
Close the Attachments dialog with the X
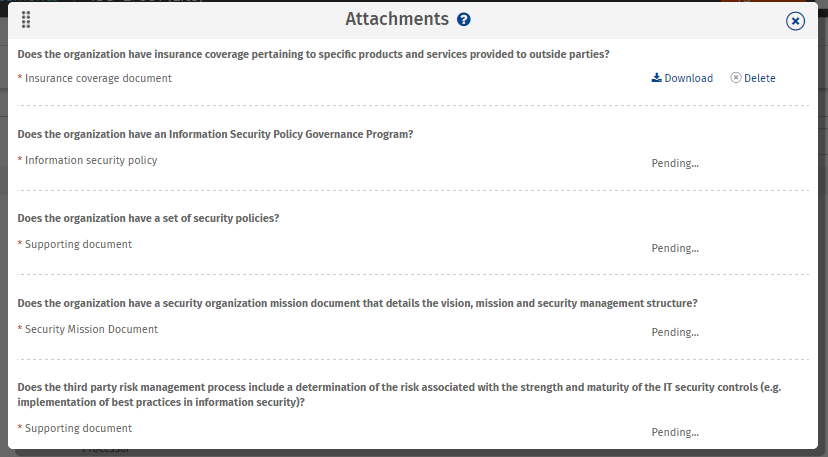click(x=796, y=21)
